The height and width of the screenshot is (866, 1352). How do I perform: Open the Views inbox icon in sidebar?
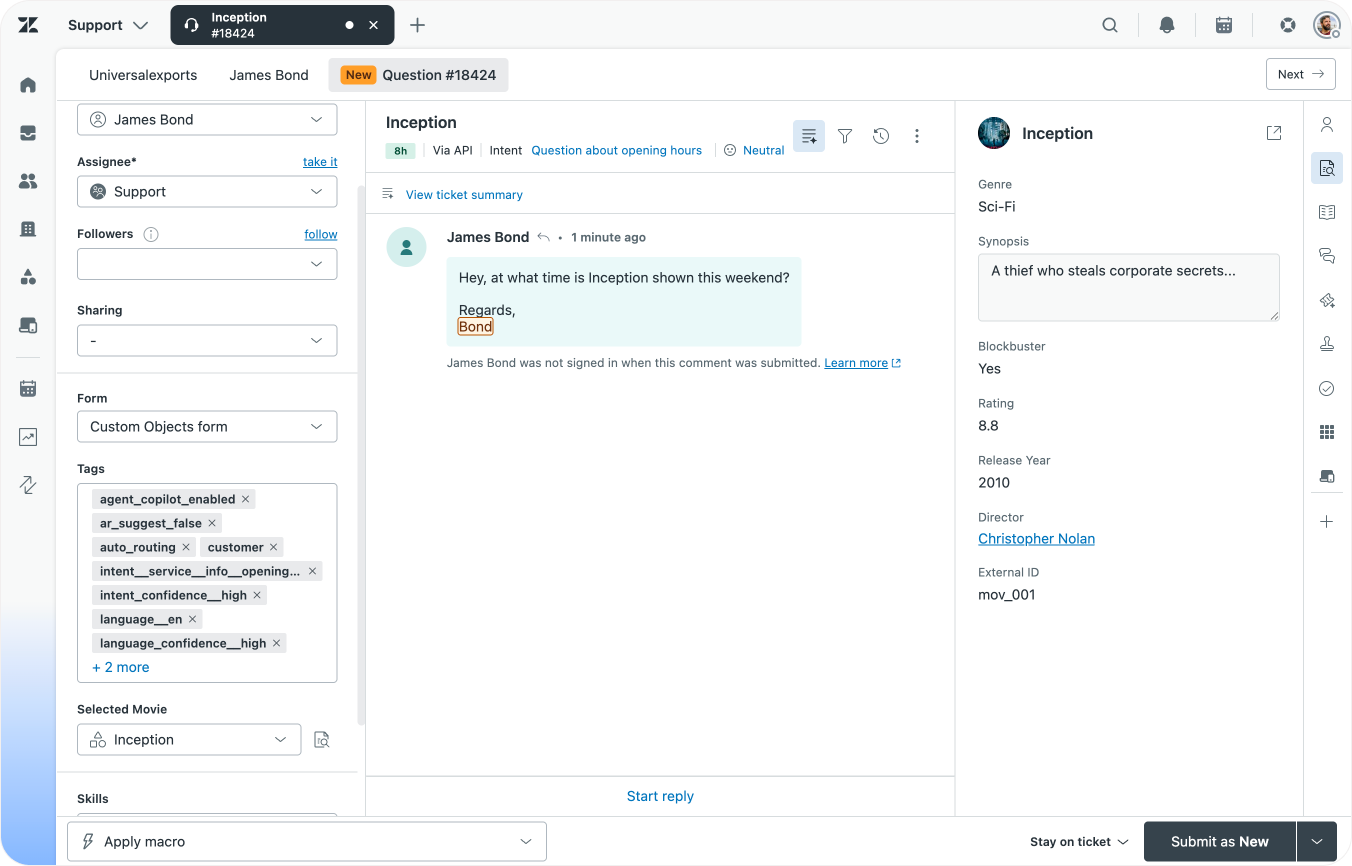click(x=28, y=133)
